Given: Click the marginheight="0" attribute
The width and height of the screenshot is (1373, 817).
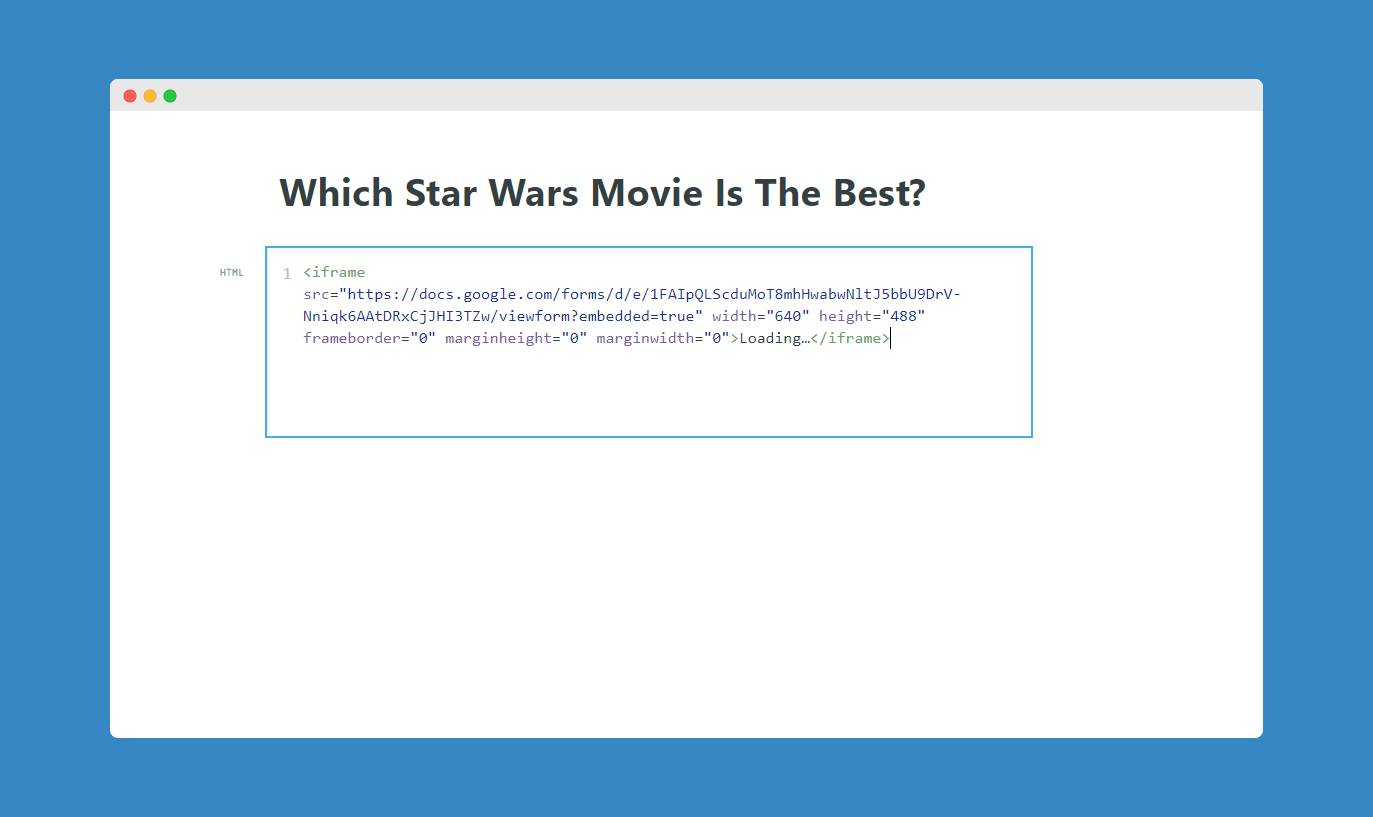Looking at the screenshot, I should [516, 338].
